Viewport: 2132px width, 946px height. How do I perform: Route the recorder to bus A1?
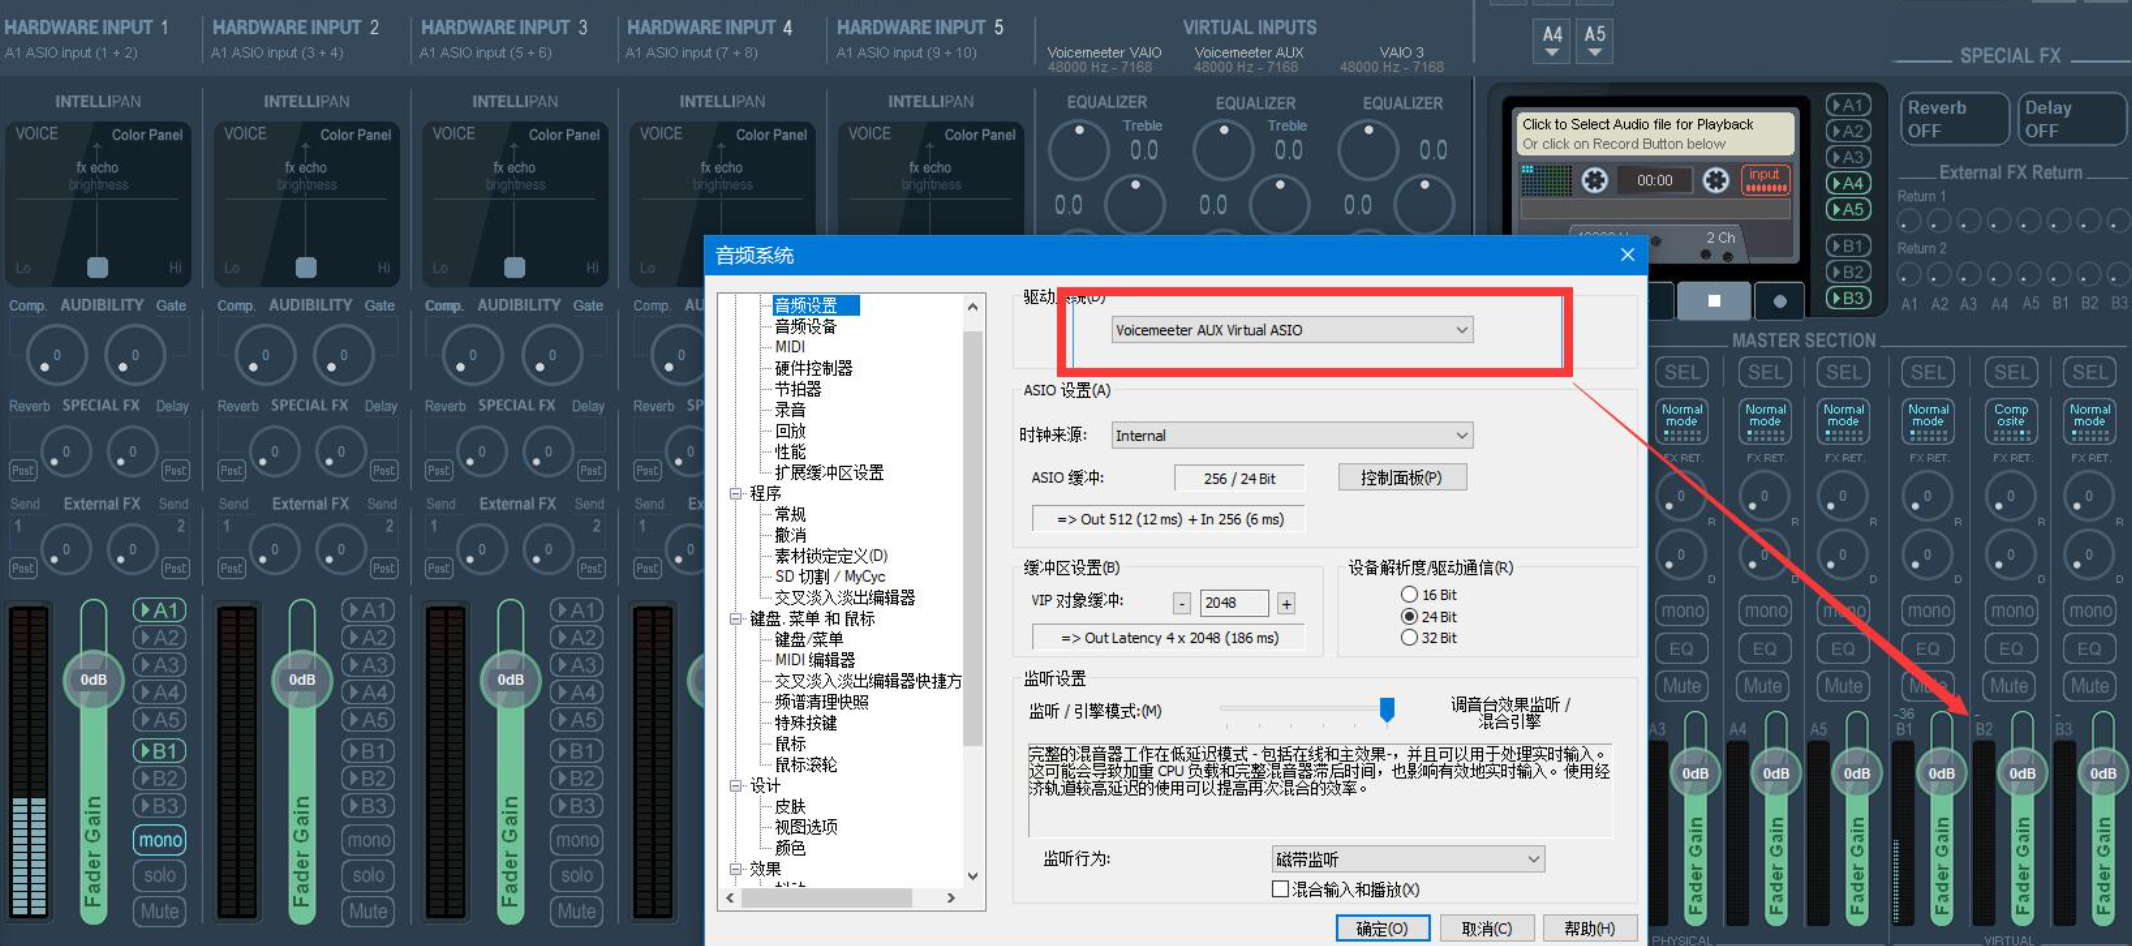[1847, 105]
